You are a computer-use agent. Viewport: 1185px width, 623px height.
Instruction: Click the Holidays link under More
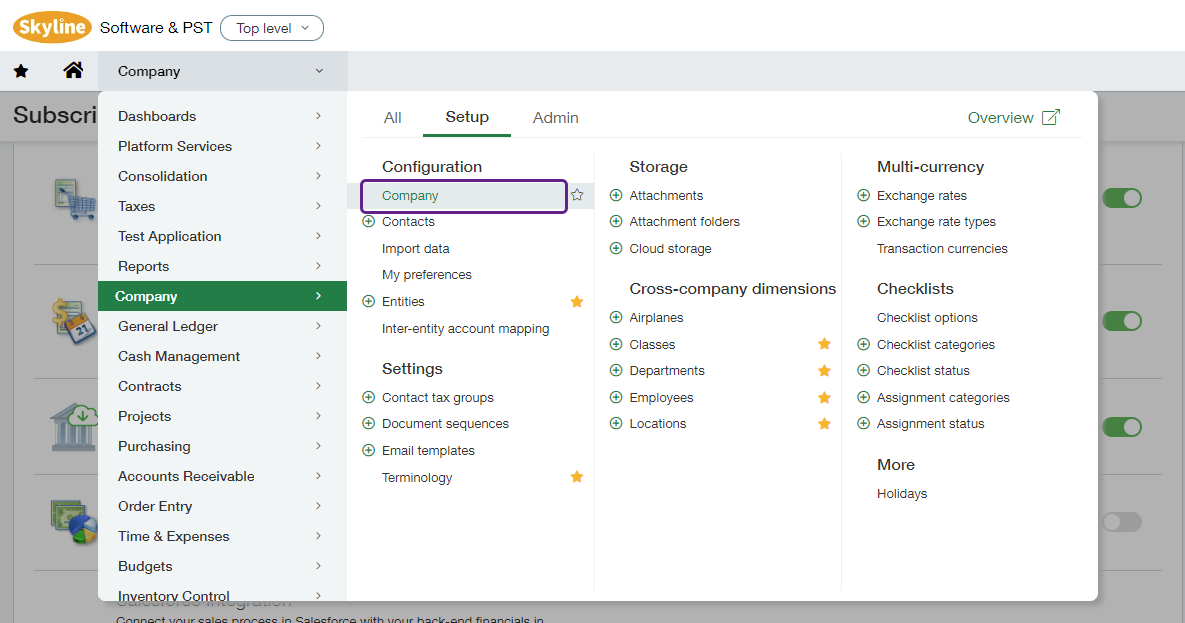[x=901, y=493]
